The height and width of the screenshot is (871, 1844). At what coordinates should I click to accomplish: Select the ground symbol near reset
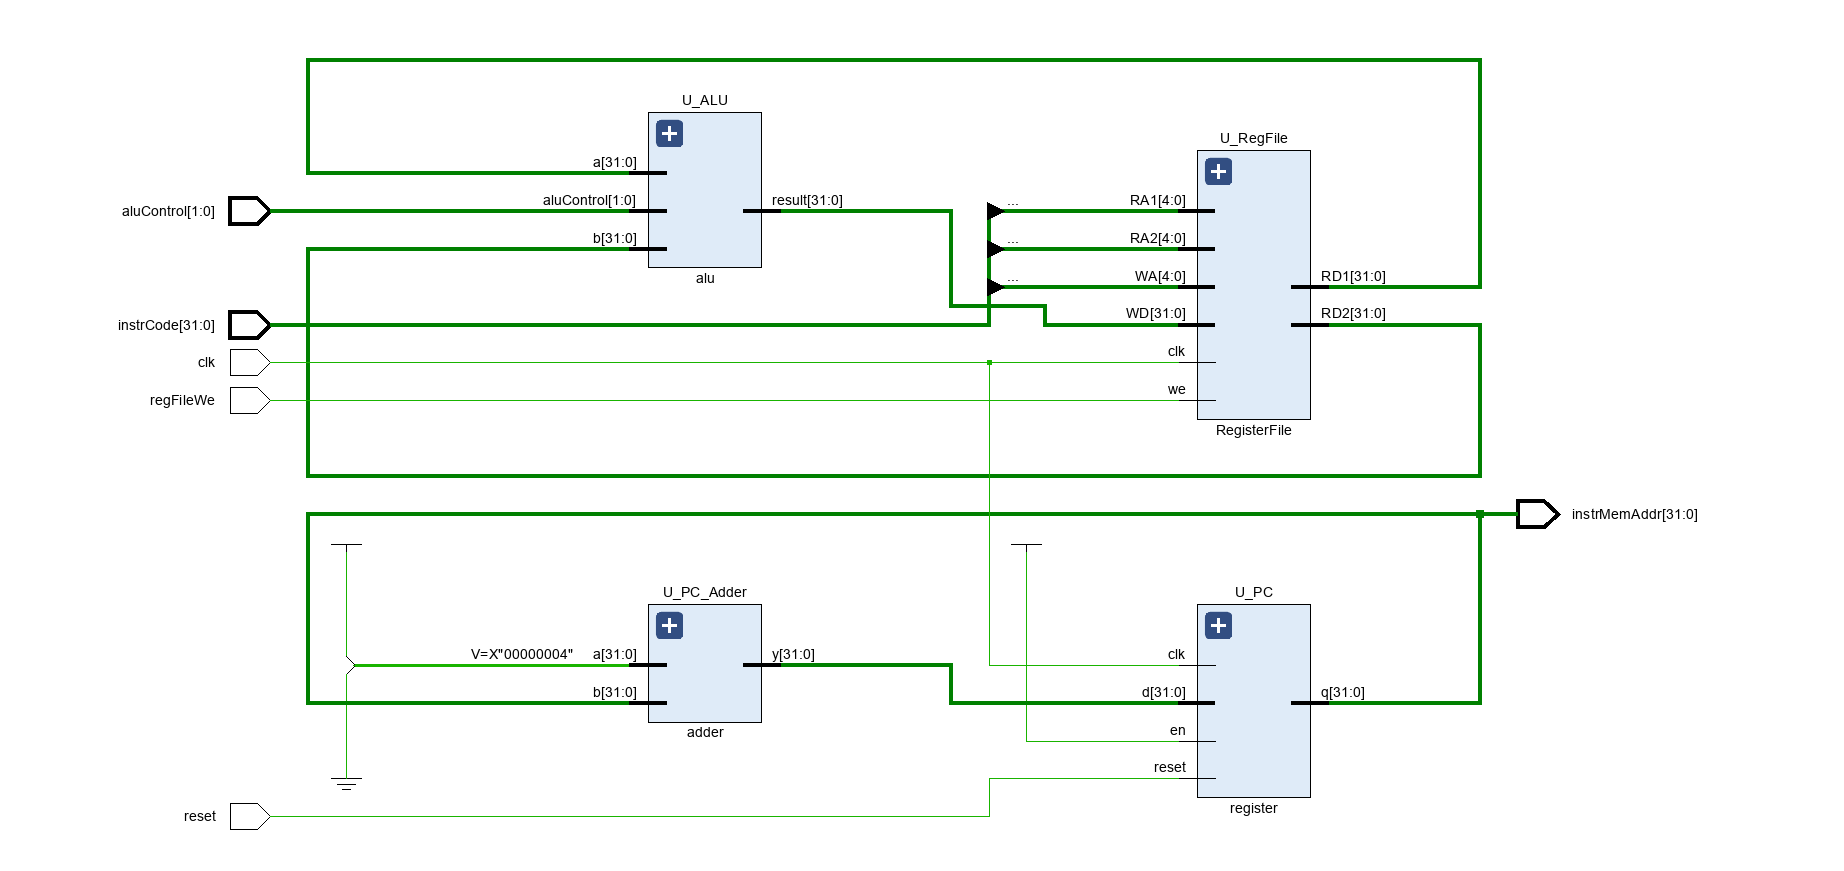click(346, 784)
